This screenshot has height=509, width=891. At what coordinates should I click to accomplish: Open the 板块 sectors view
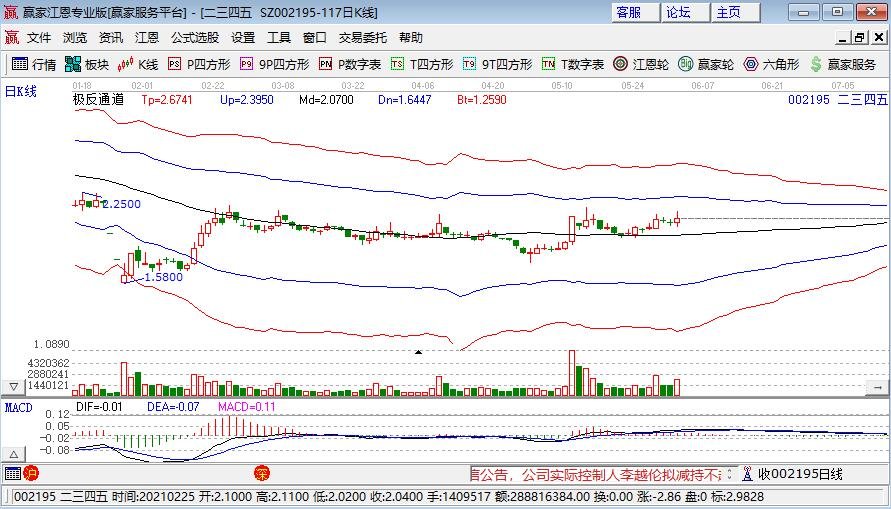click(86, 64)
